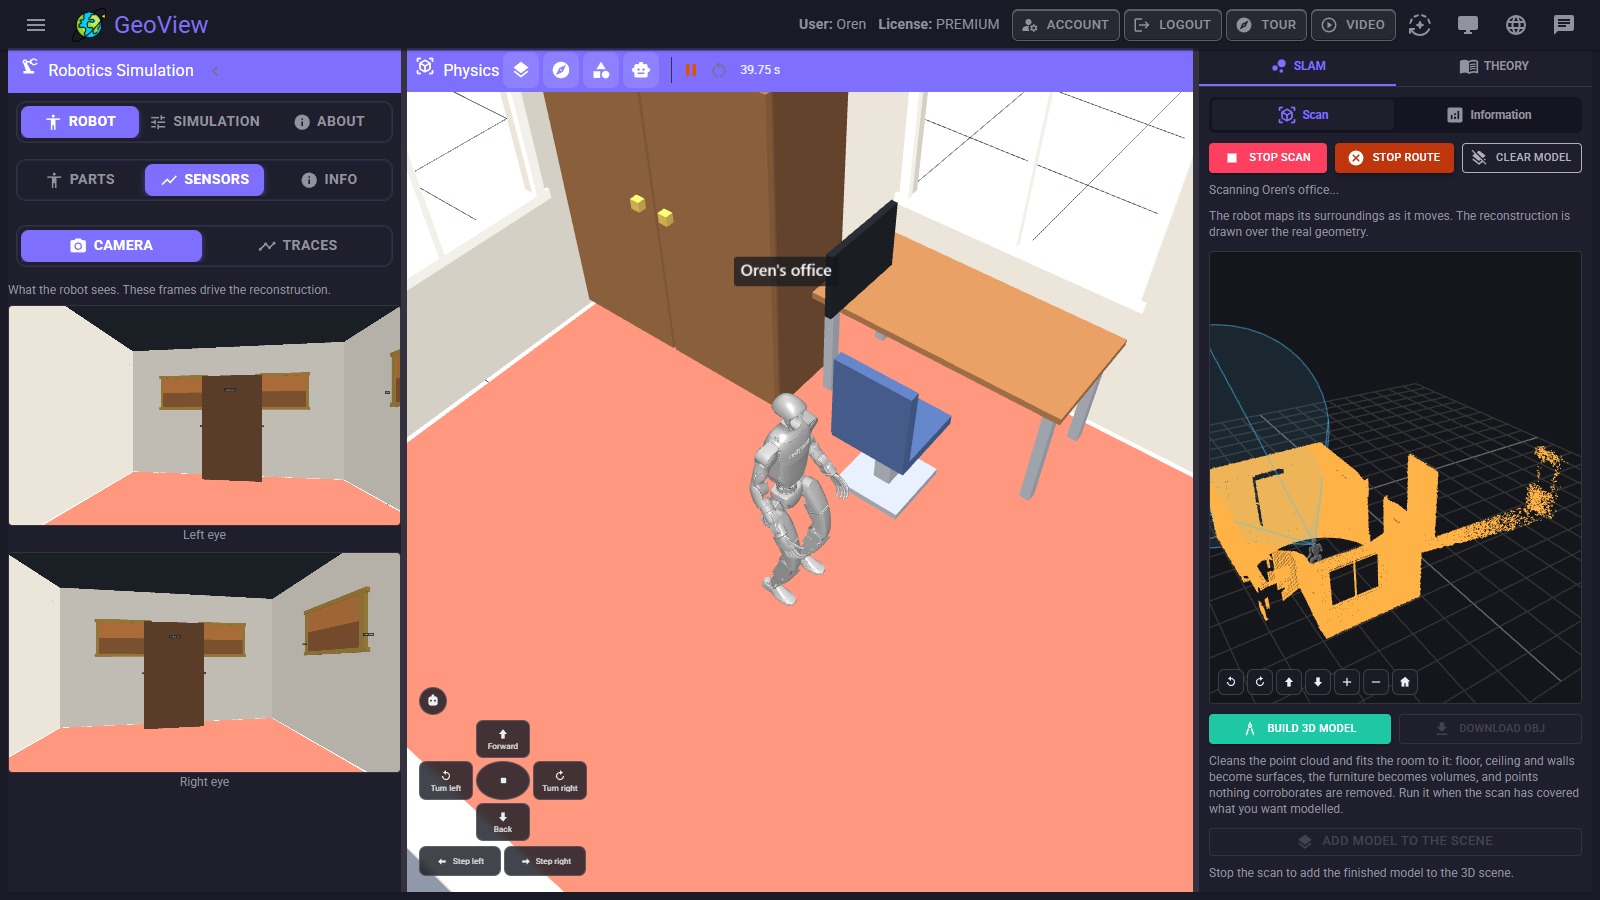This screenshot has width=1600, height=900.
Task: Click the robot face icon in Physics toolbar
Action: point(641,70)
